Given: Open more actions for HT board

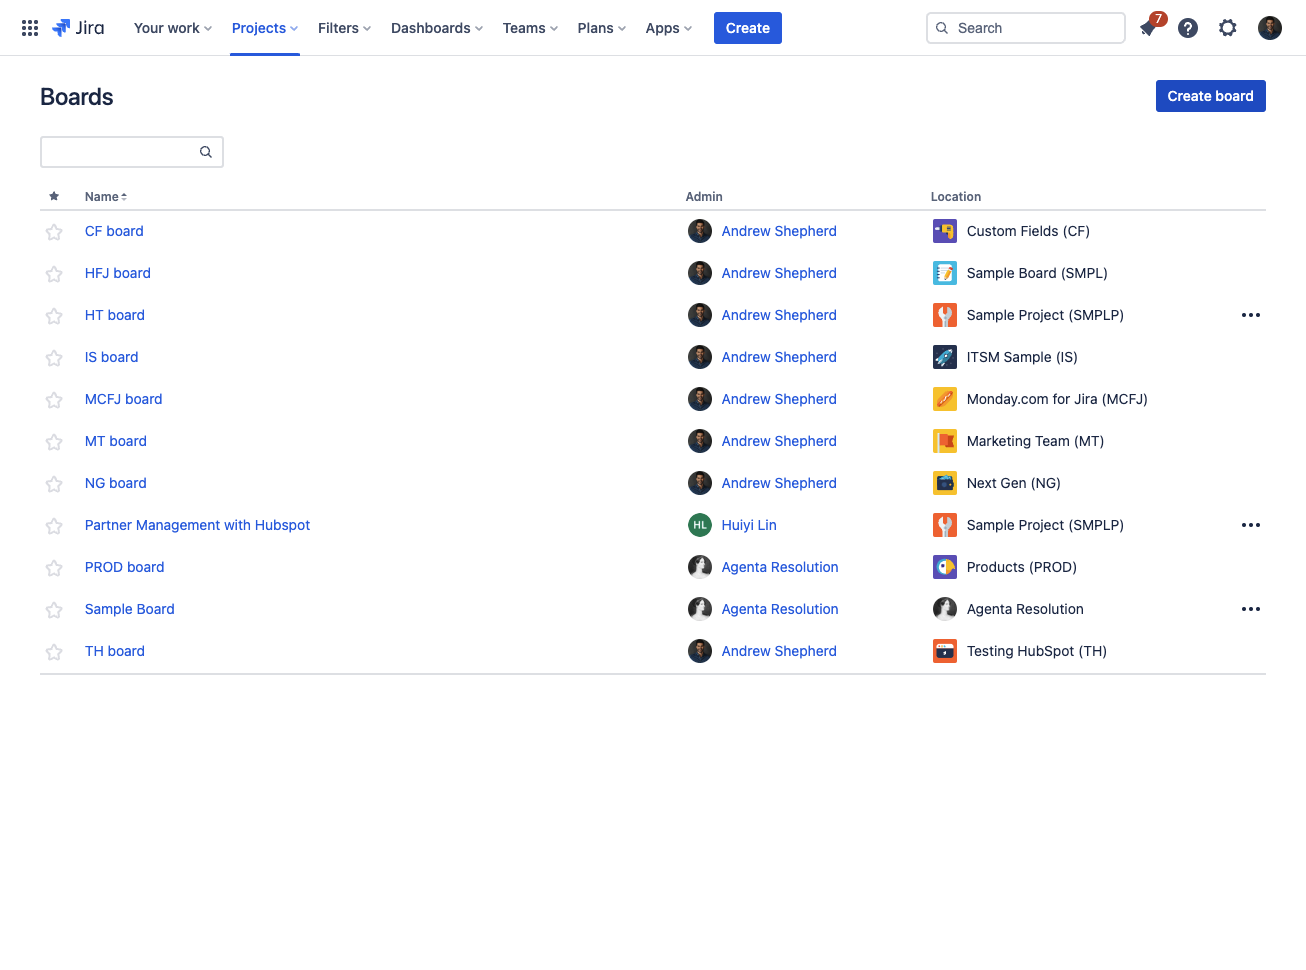Looking at the screenshot, I should click(1251, 315).
